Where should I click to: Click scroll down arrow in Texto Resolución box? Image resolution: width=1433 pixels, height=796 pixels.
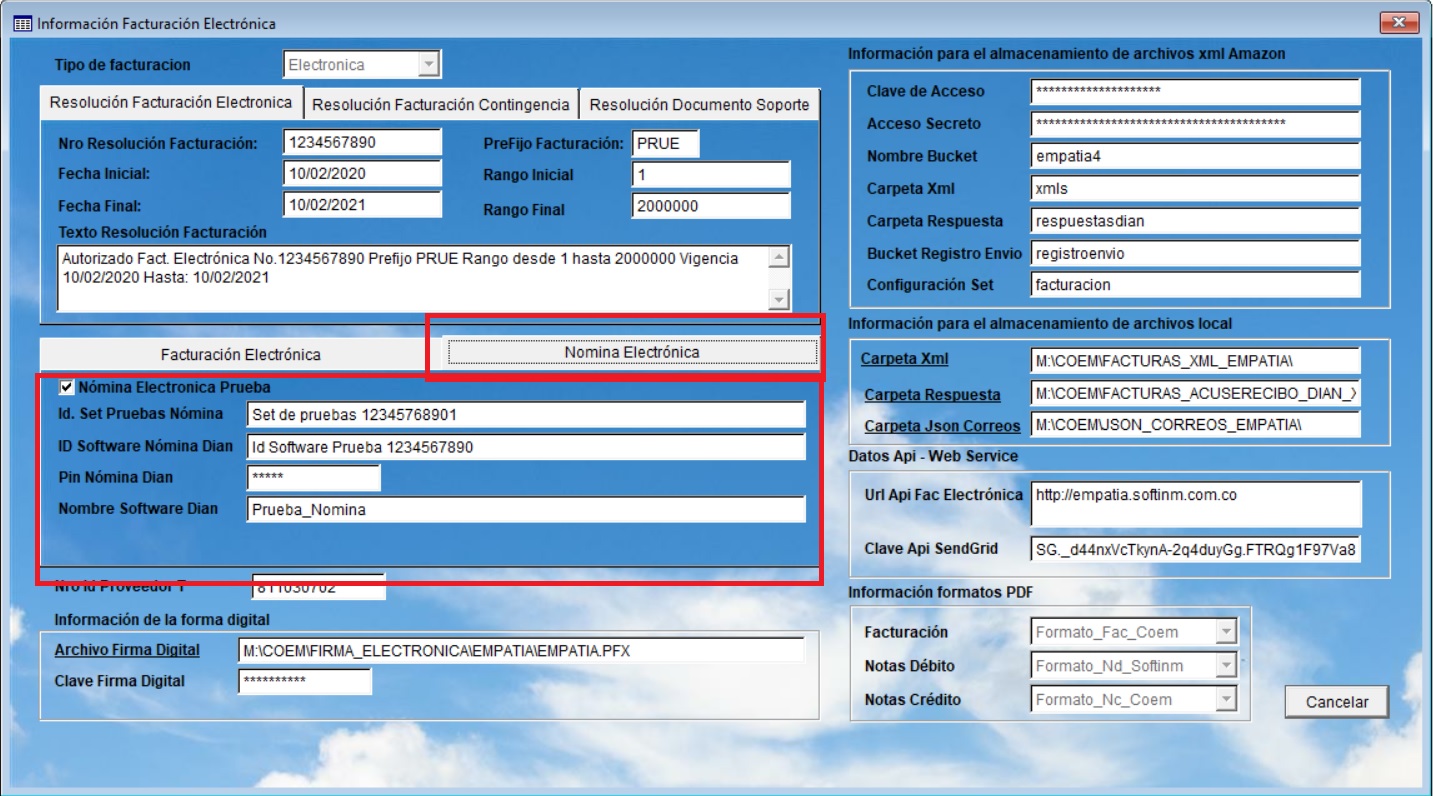coord(779,299)
